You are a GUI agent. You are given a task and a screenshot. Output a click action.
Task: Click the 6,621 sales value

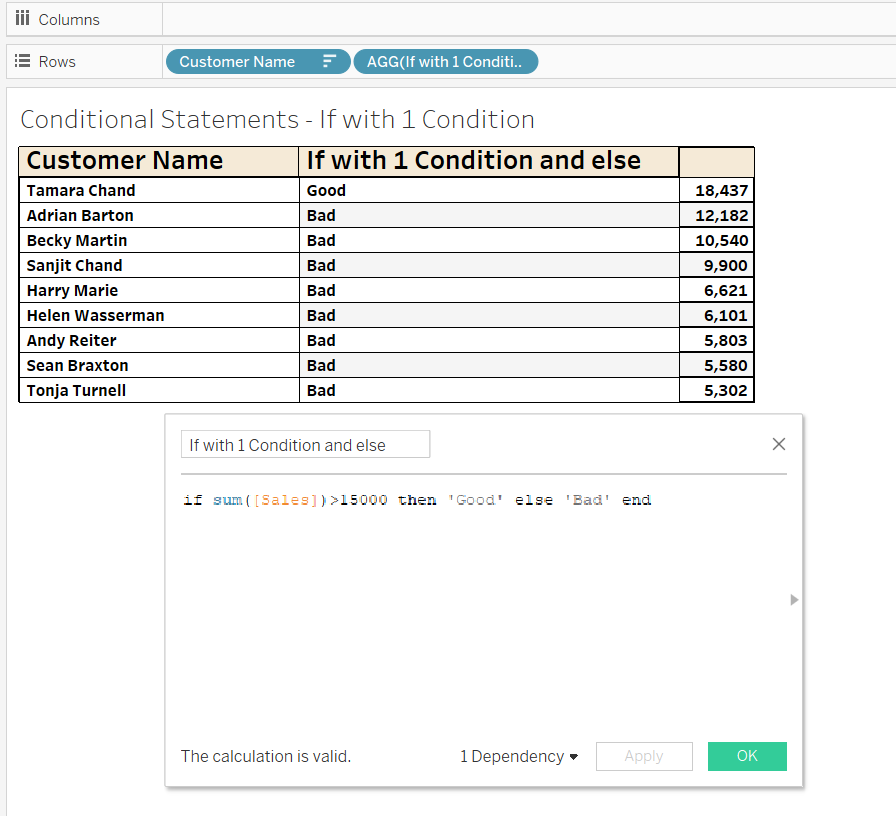click(726, 291)
